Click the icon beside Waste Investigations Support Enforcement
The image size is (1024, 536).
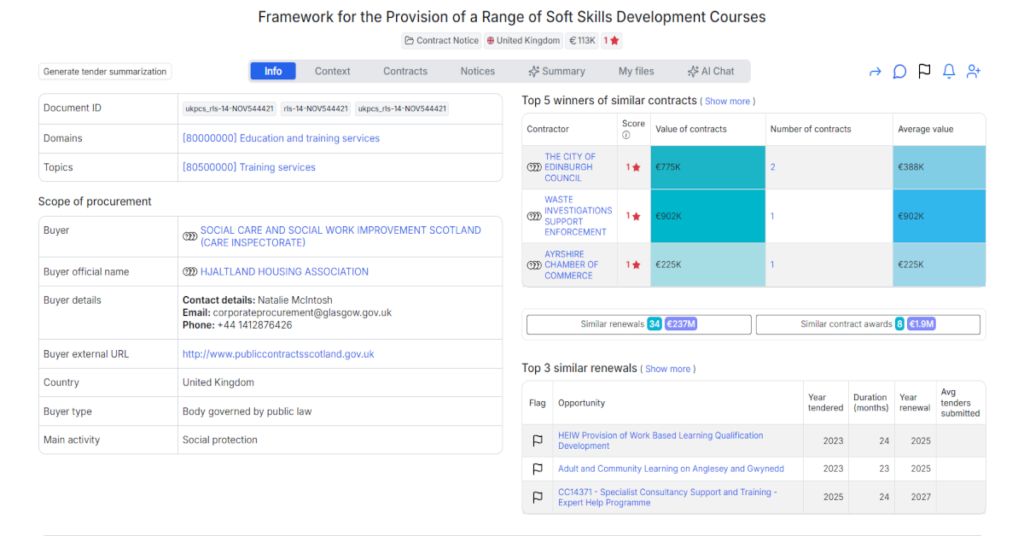(534, 216)
